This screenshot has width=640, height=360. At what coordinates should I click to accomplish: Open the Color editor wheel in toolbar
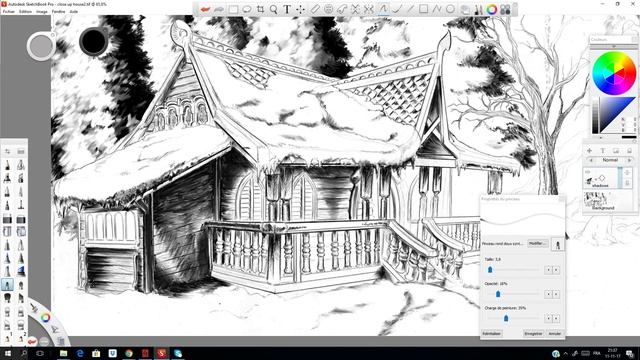pyautogui.click(x=492, y=9)
